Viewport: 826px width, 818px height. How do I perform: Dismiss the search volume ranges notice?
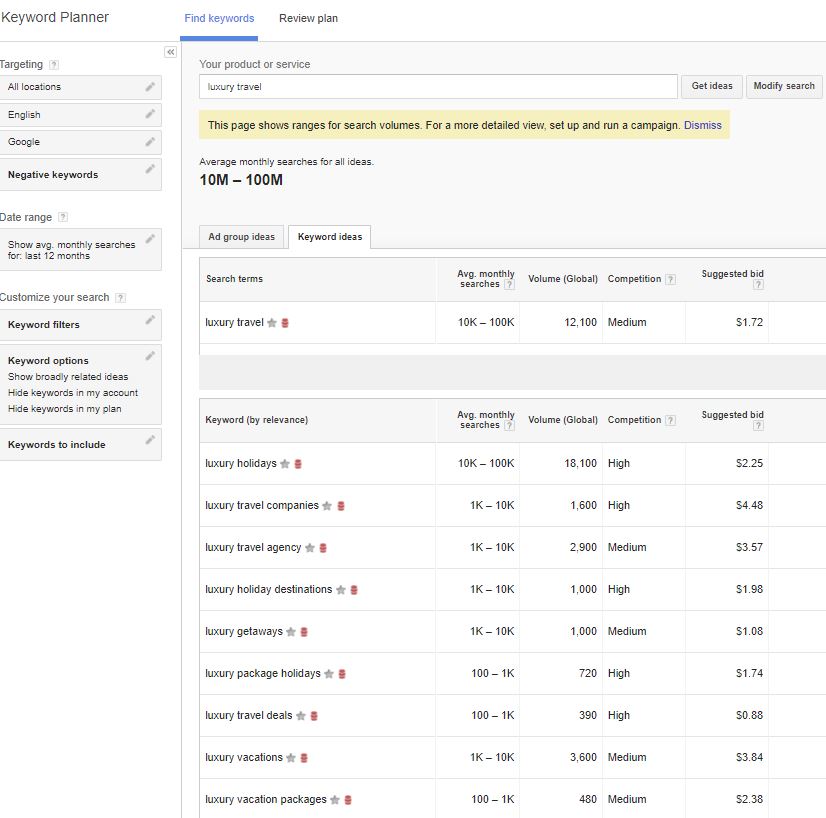tap(702, 125)
